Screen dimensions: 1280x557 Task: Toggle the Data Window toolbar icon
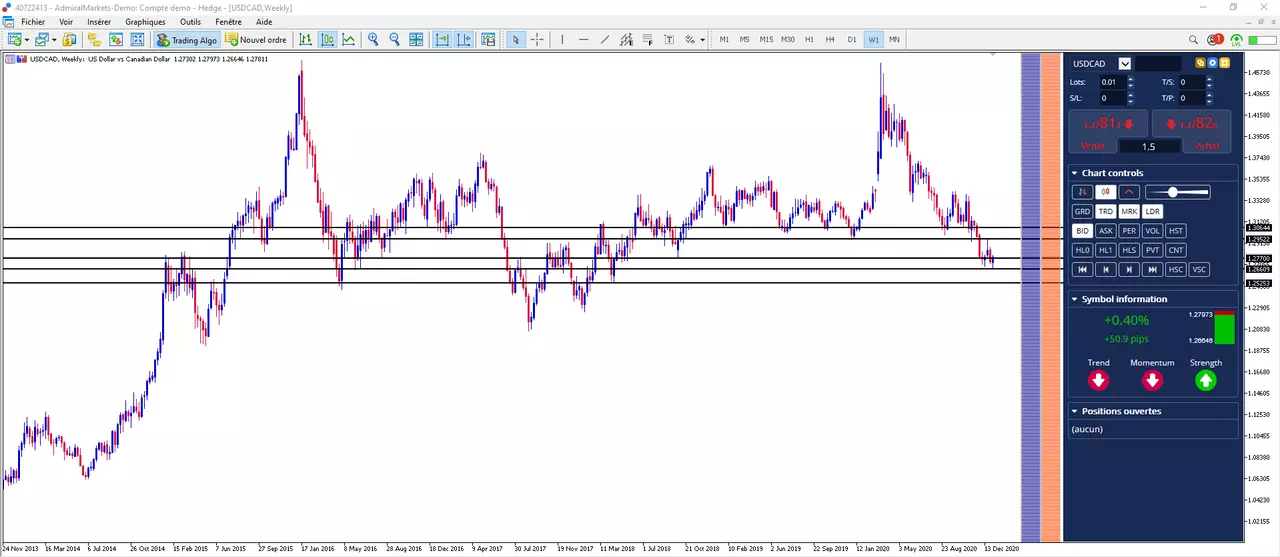tap(115, 40)
